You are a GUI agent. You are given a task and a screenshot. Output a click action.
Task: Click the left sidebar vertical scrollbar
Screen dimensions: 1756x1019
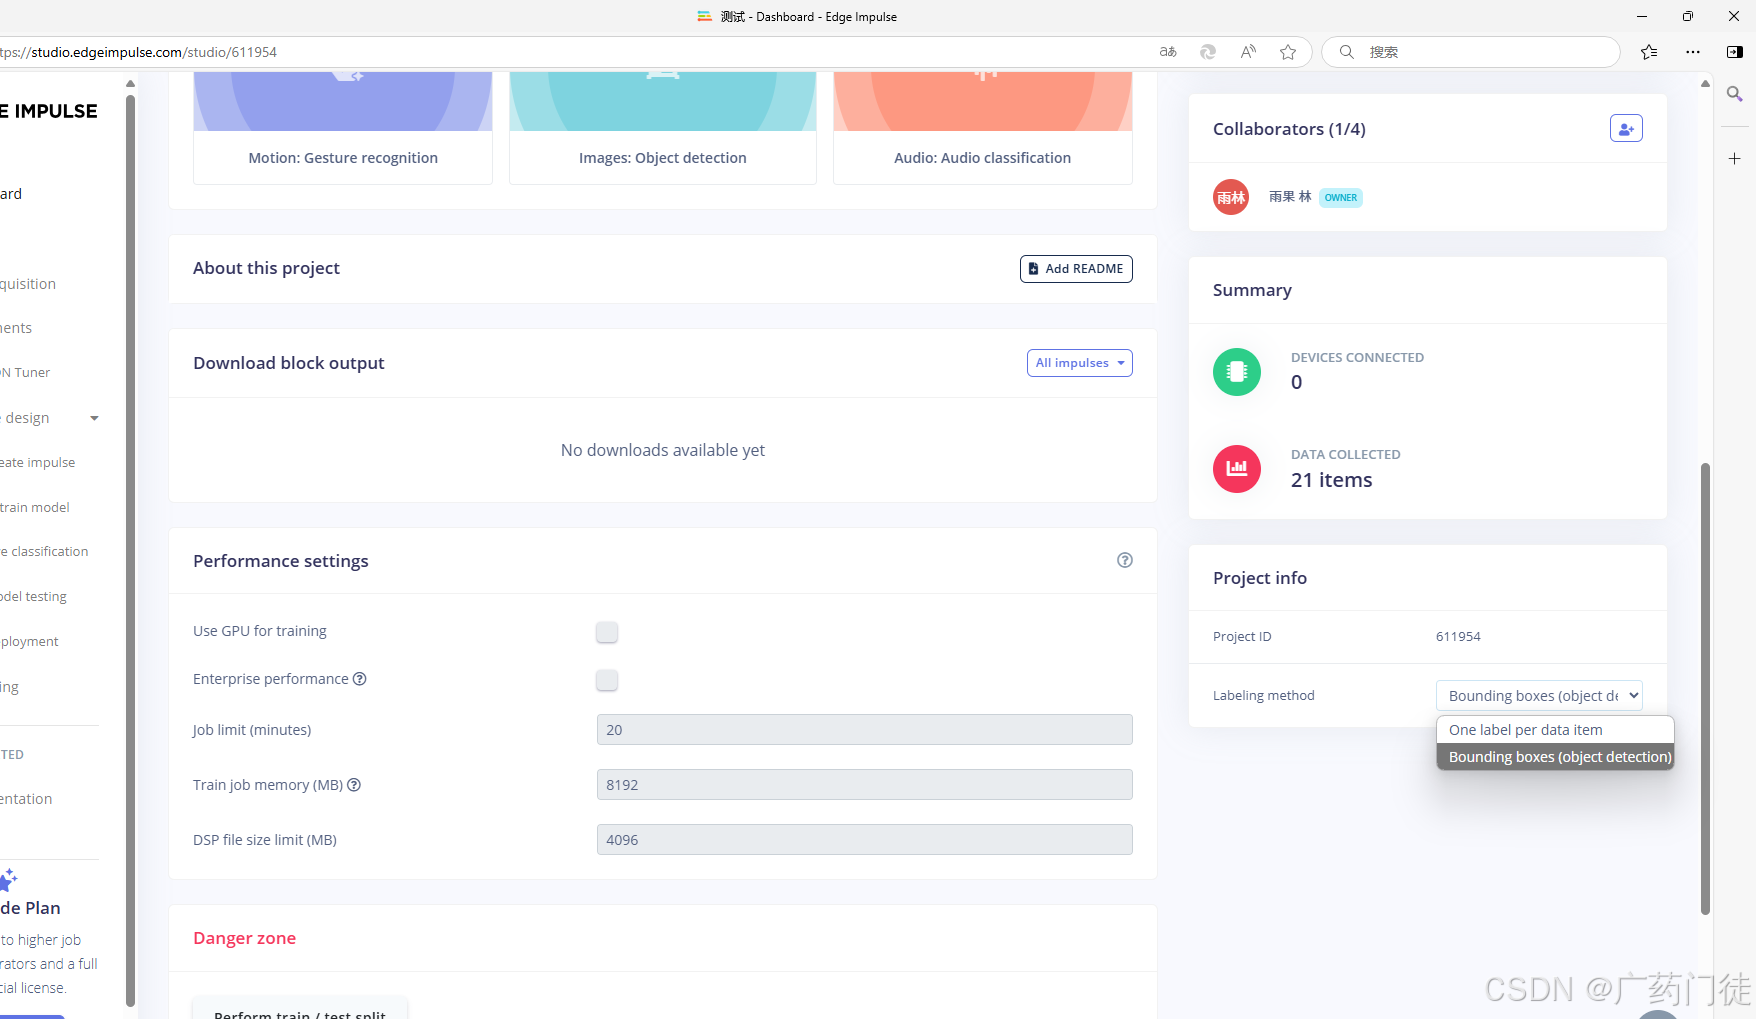(130, 550)
